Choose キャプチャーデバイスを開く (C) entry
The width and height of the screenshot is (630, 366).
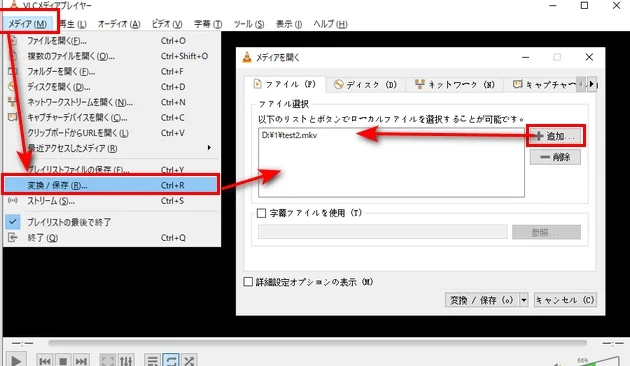coord(112,117)
